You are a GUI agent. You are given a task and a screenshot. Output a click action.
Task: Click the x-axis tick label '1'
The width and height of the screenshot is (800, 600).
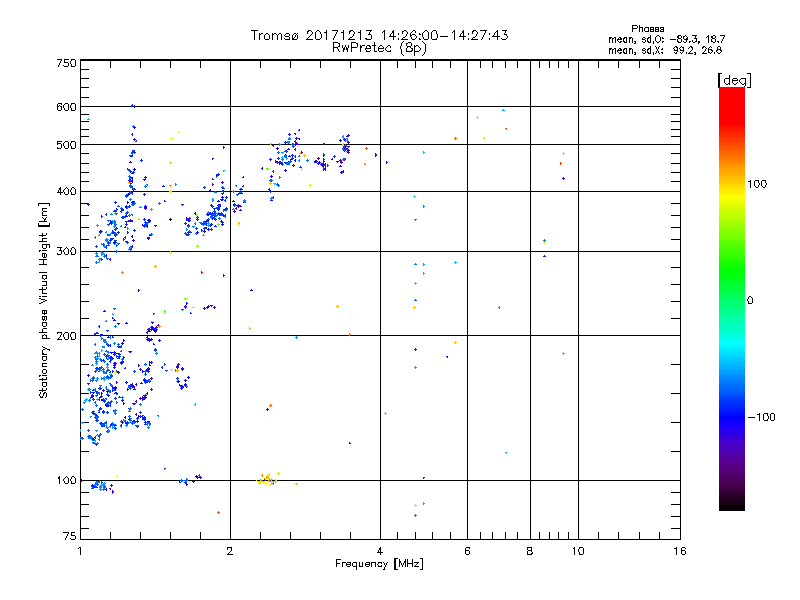[80, 551]
